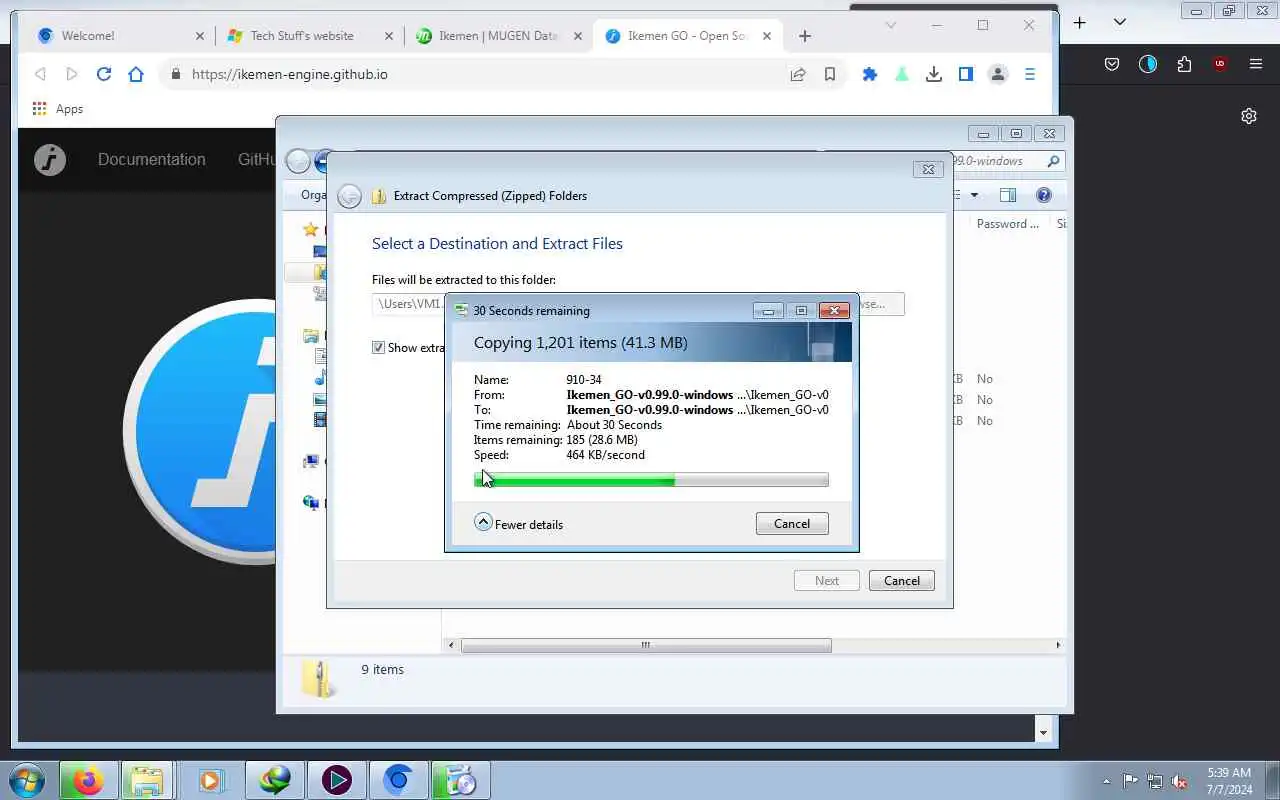Open Windows Explorer taskbar icon
This screenshot has width=1280, height=800.
(x=147, y=780)
